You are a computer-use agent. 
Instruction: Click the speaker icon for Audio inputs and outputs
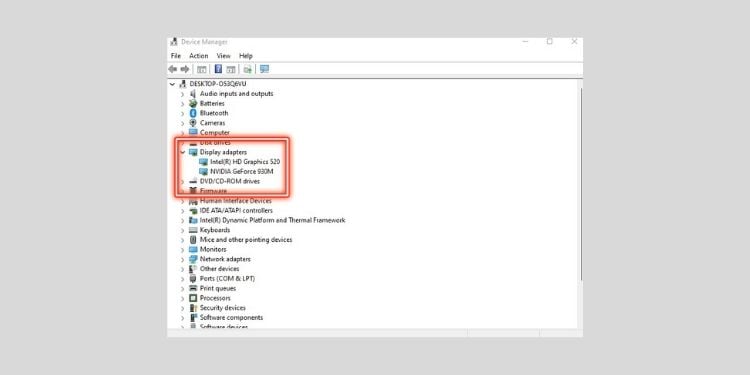[x=193, y=94]
